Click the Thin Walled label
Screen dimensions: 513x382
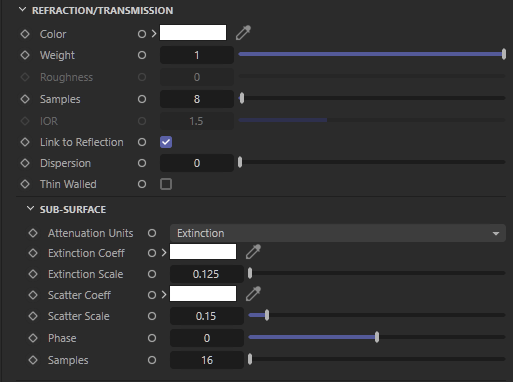point(68,184)
